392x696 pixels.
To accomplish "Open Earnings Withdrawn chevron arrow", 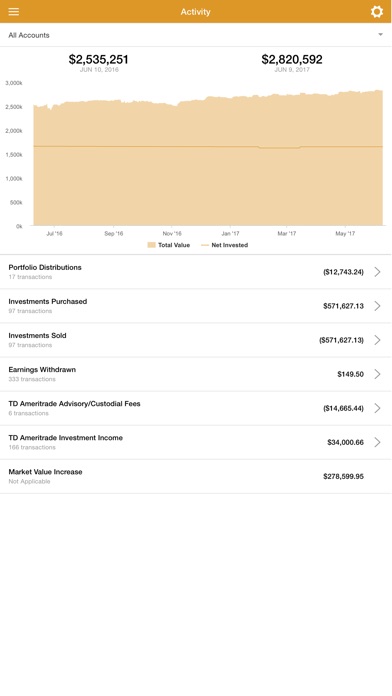I will (377, 374).
